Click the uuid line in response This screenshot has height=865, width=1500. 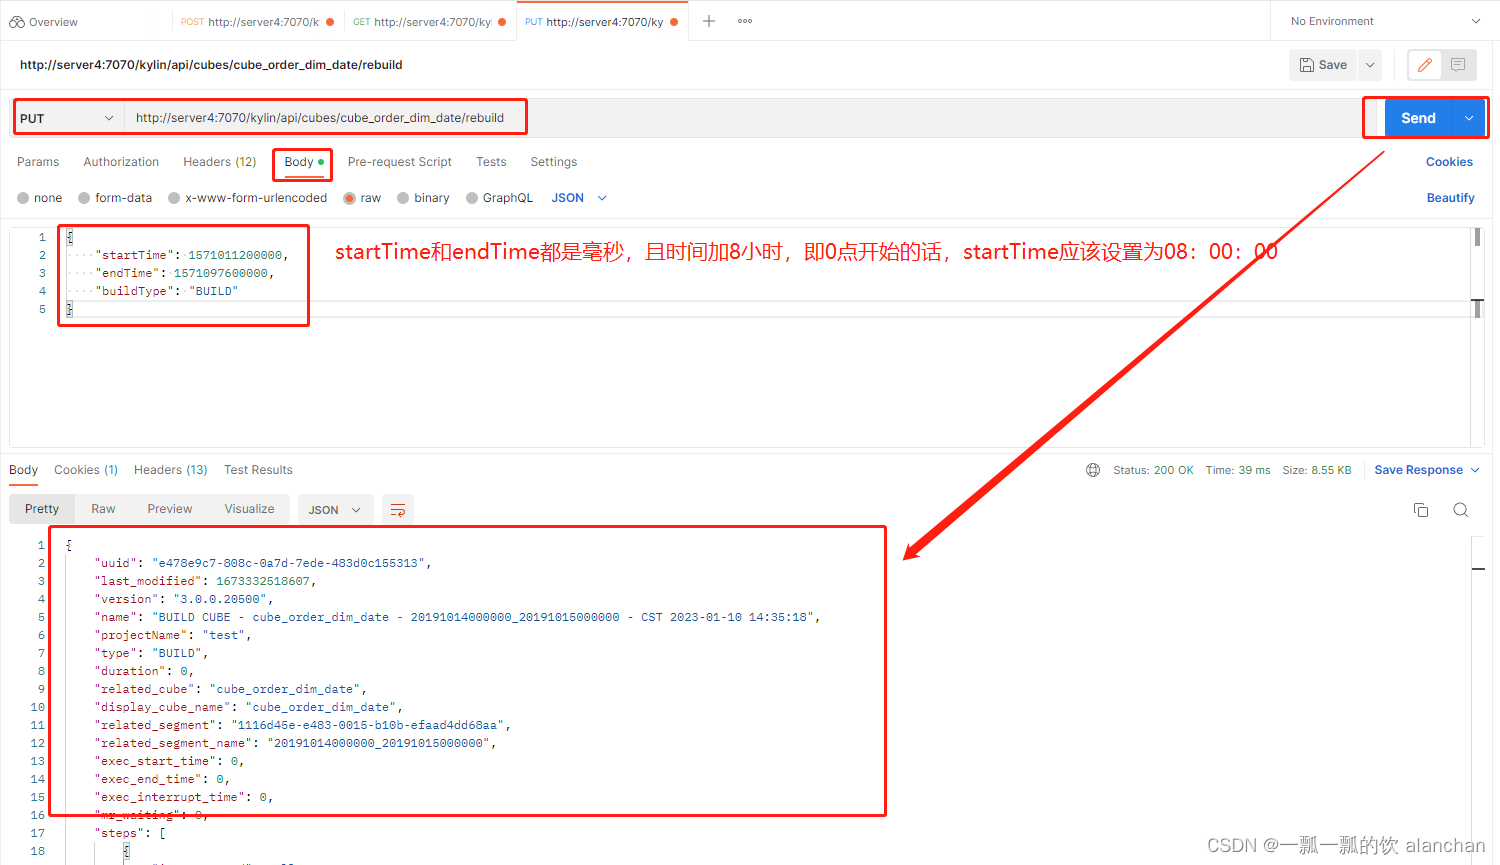[x=263, y=563]
